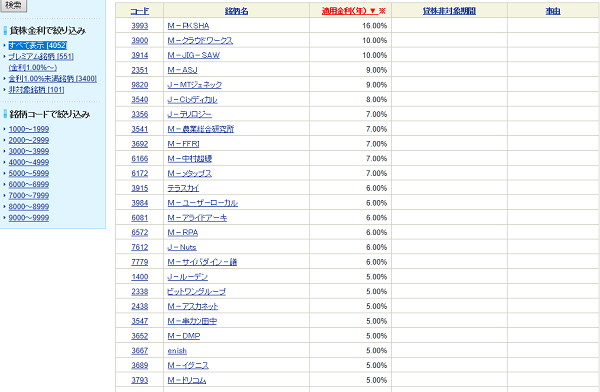The width and height of the screenshot is (600, 392).
Task: Open M-イグニス stock link
Action: coord(188,365)
